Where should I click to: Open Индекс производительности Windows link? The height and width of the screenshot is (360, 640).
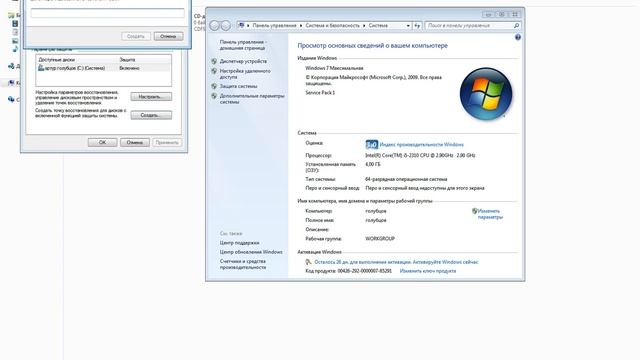pyautogui.click(x=422, y=144)
